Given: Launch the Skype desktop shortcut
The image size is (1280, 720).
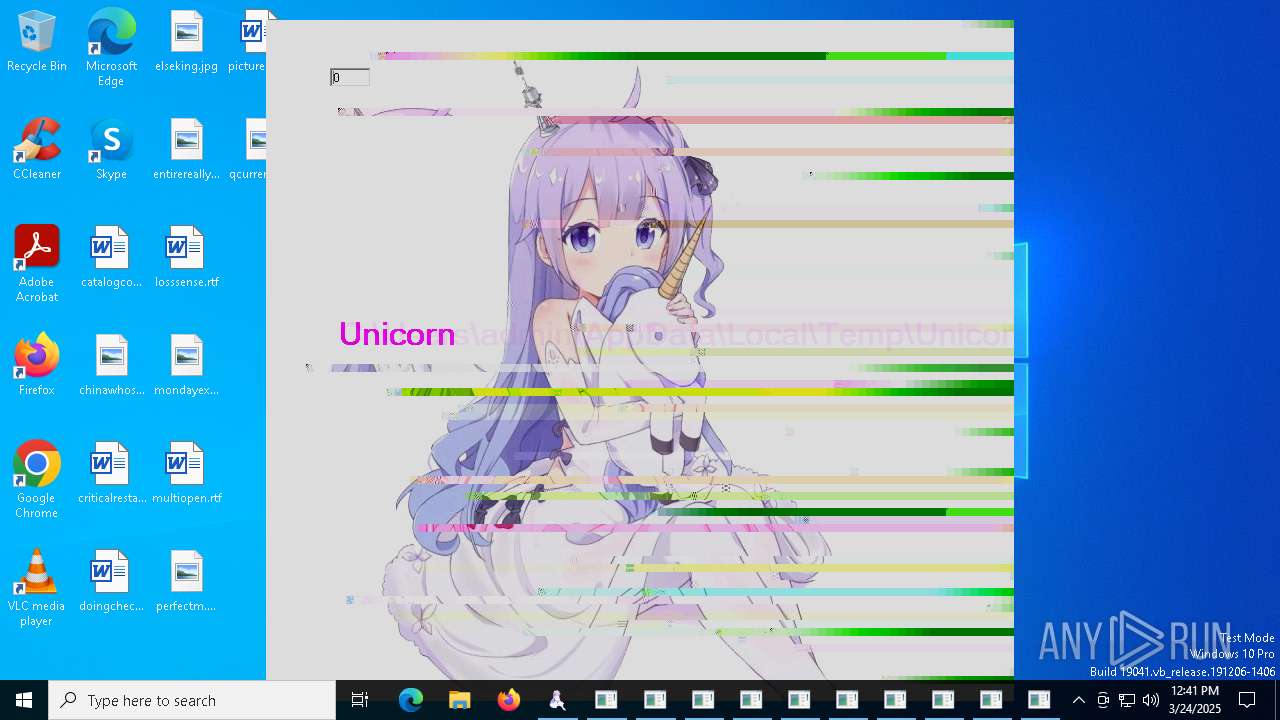Looking at the screenshot, I should (x=111, y=150).
